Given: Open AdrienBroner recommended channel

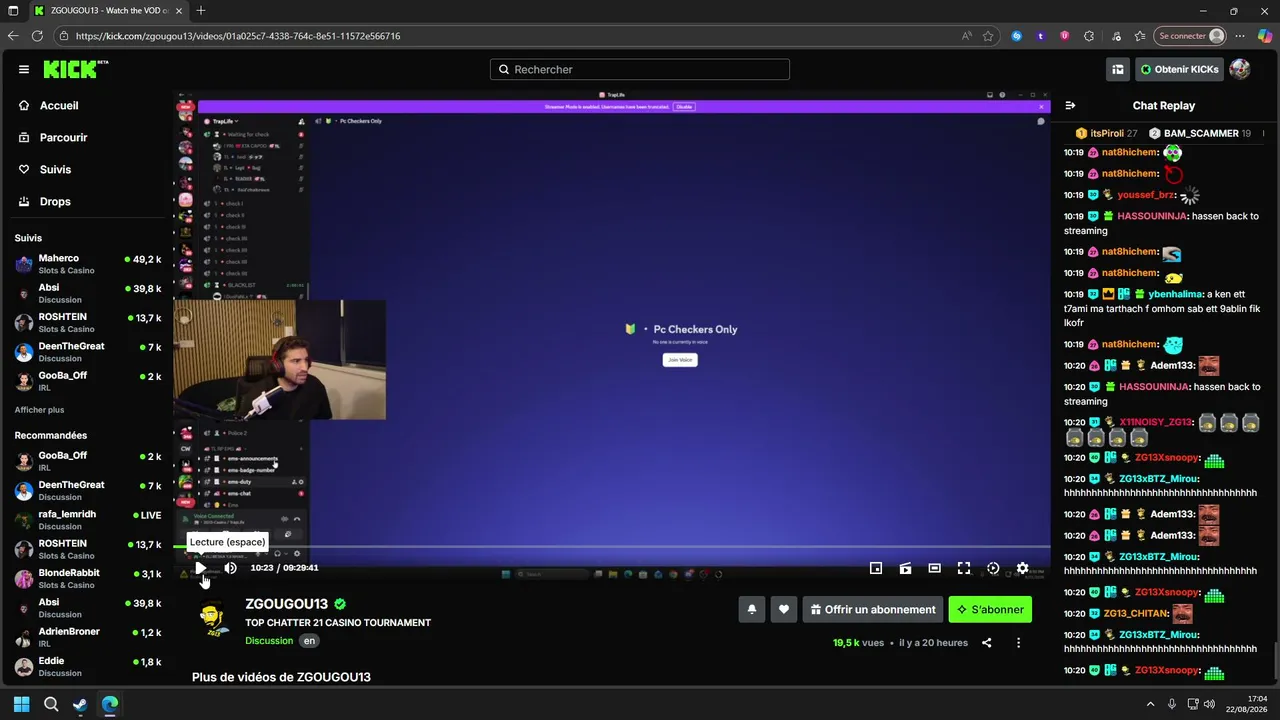Looking at the screenshot, I should click(88, 637).
